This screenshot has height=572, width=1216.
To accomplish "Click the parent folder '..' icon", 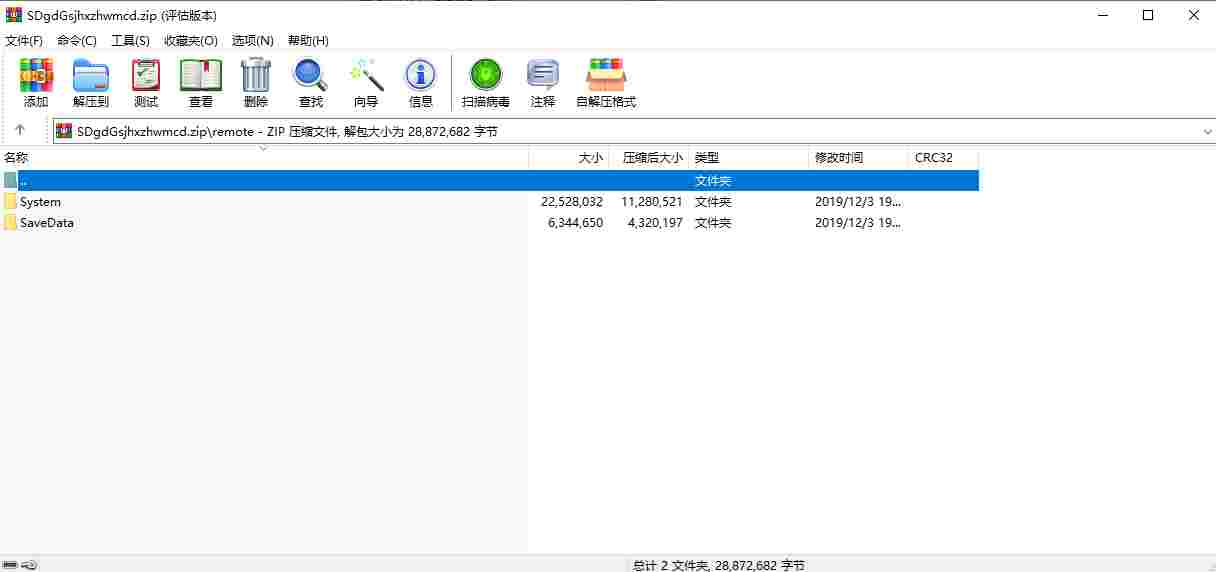I will 10,181.
